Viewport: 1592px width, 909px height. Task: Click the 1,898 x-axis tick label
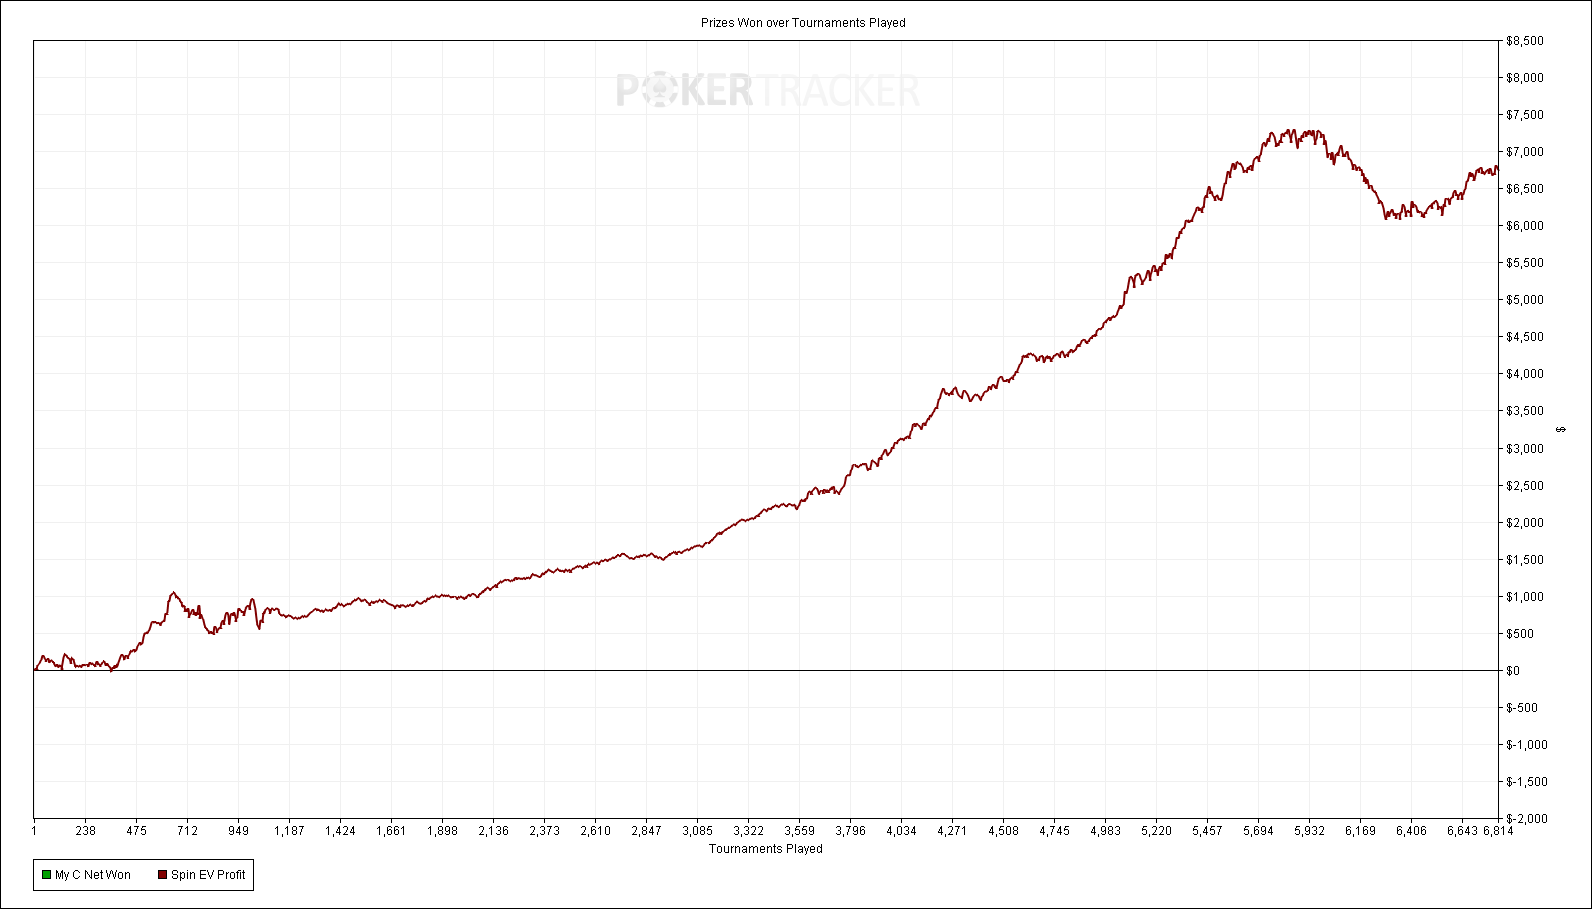[442, 831]
